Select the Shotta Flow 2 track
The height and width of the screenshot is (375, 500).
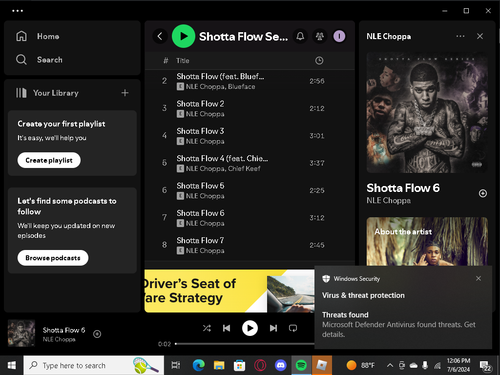(x=249, y=109)
